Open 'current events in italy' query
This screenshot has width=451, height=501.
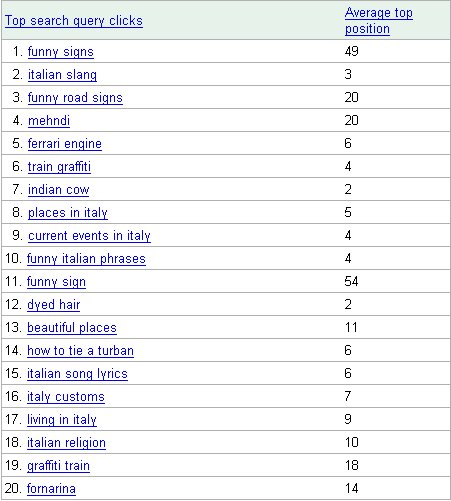pyautogui.click(x=89, y=236)
